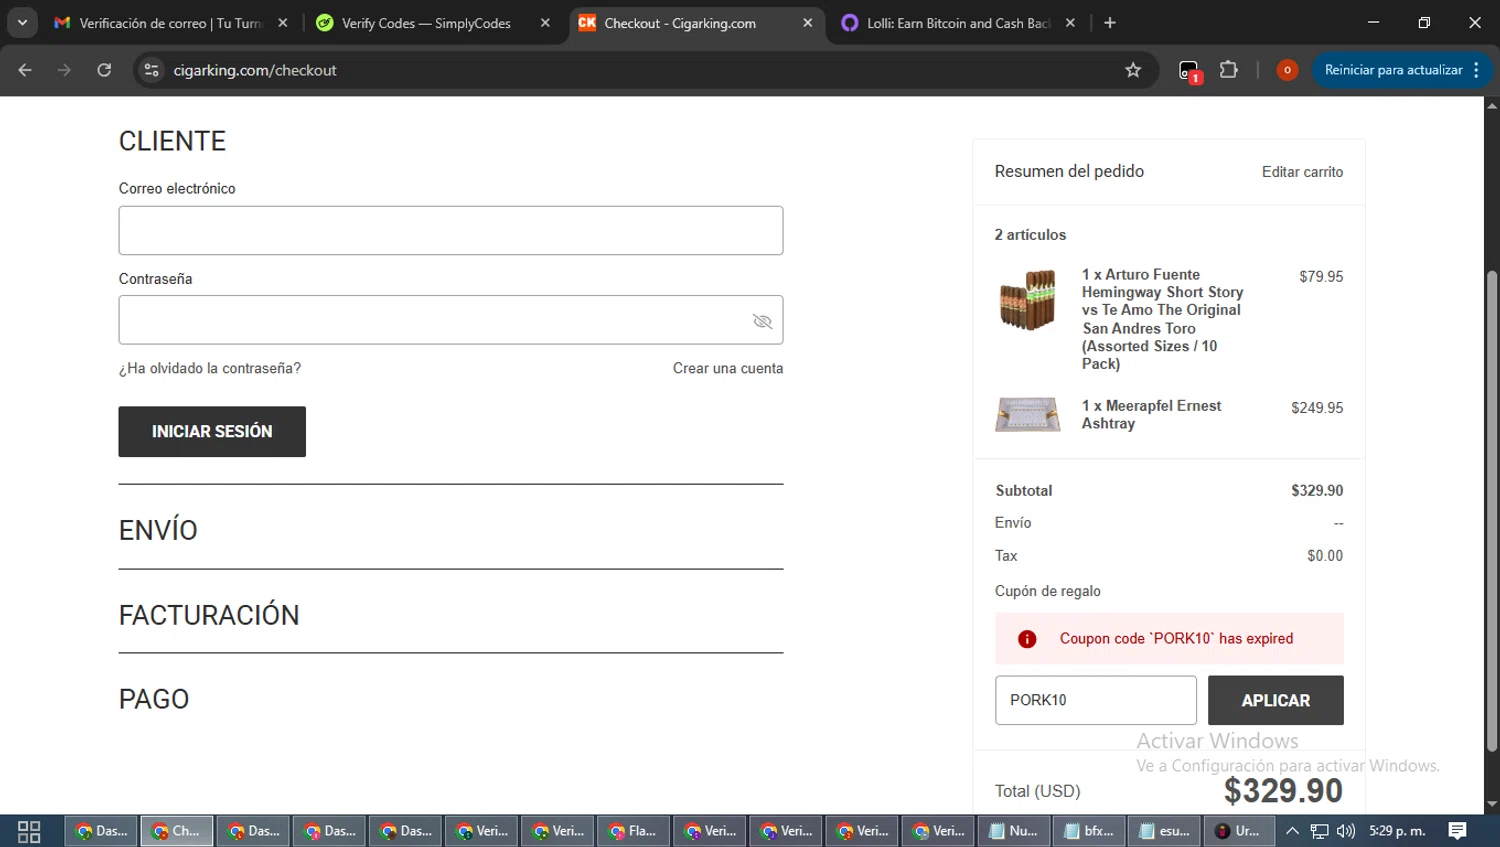The height and width of the screenshot is (847, 1500).
Task: Click the Subtotal $329.90 amount
Action: point(1317,491)
